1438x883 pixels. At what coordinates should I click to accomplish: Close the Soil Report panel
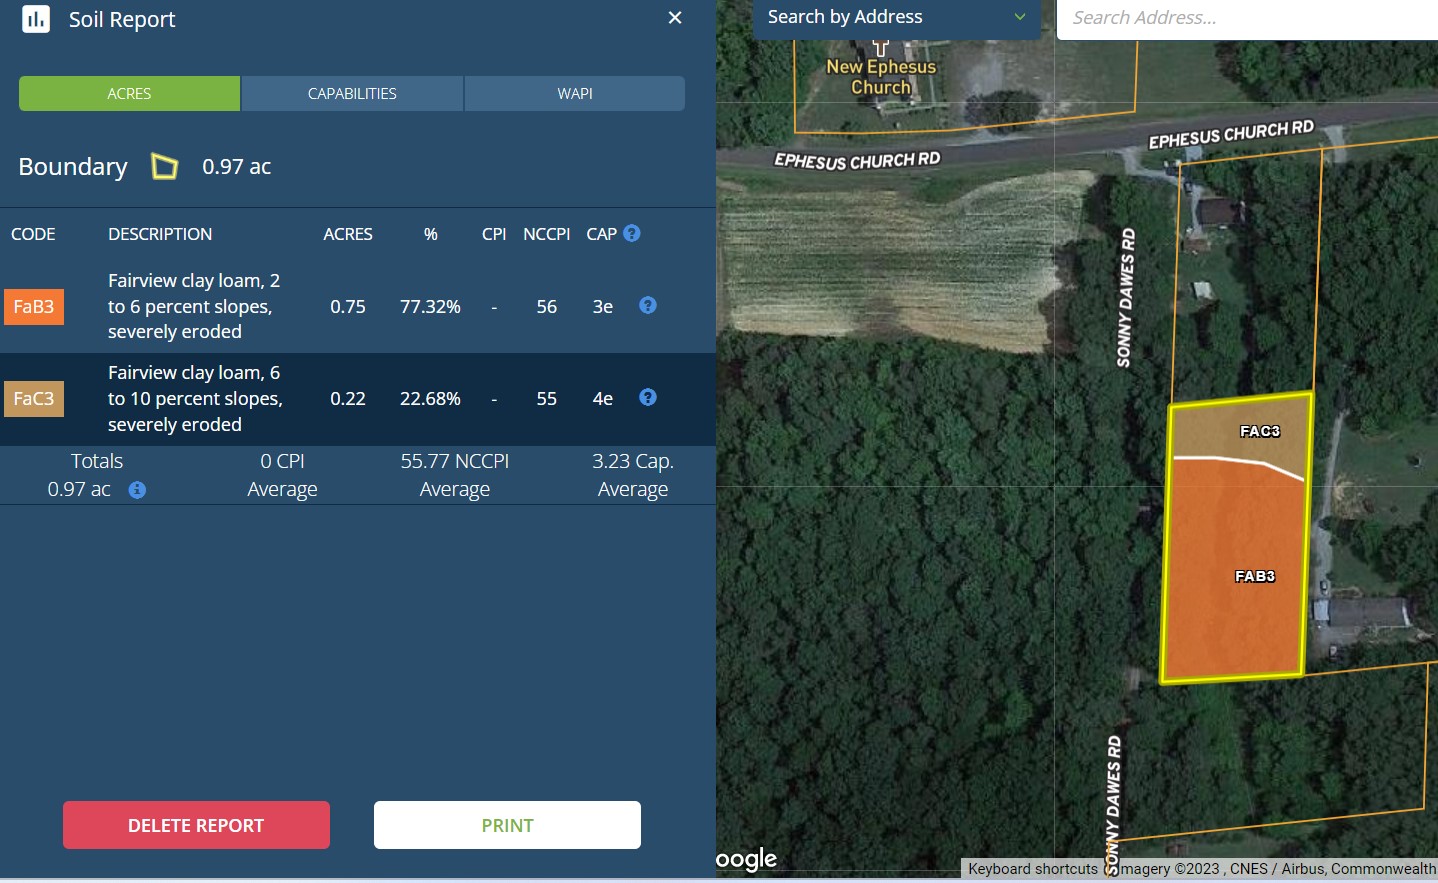pyautogui.click(x=675, y=18)
